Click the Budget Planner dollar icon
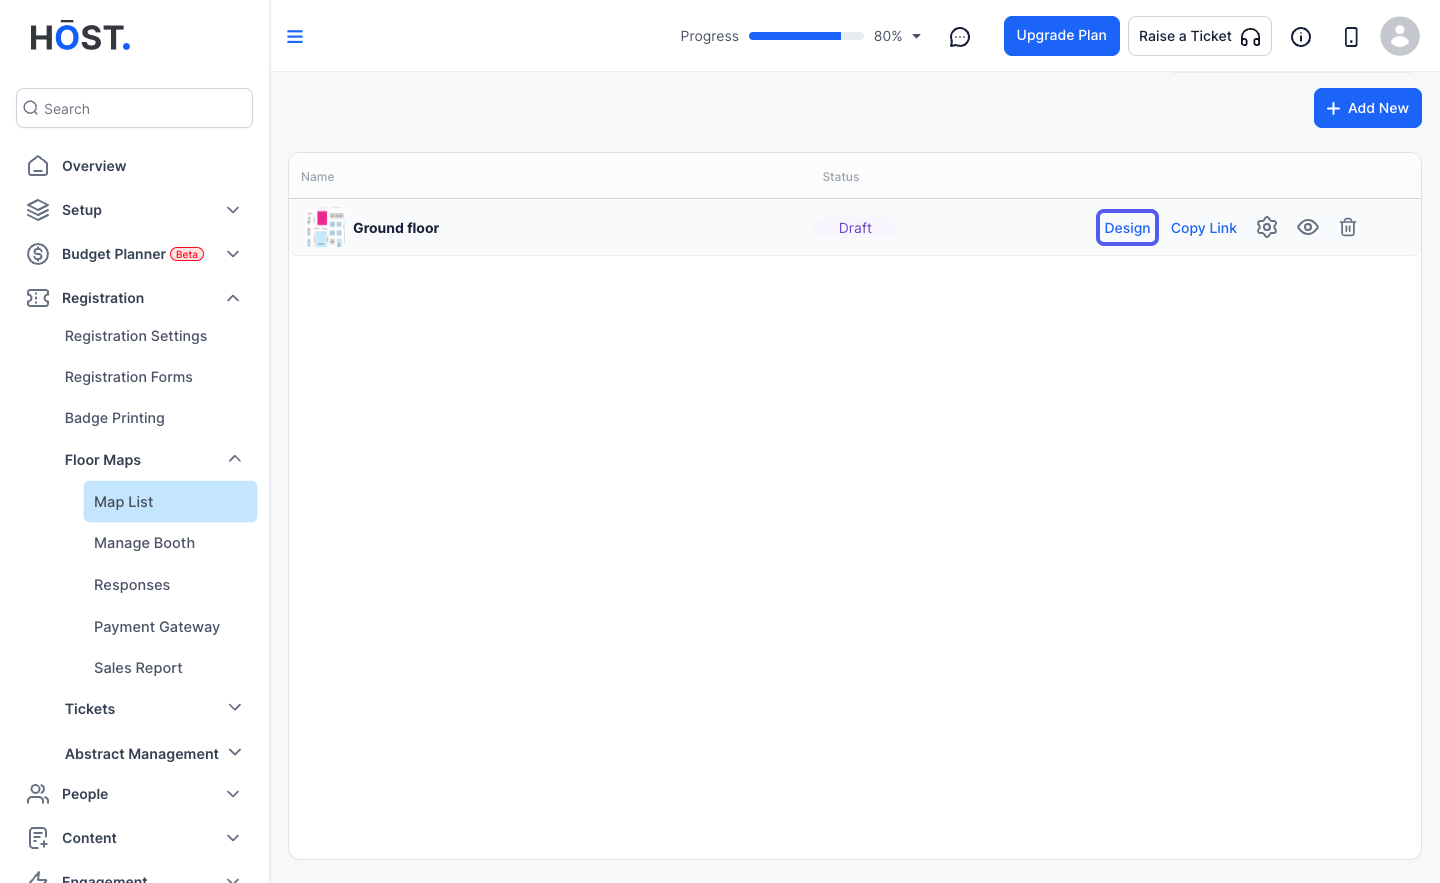This screenshot has width=1440, height=883. point(38,254)
